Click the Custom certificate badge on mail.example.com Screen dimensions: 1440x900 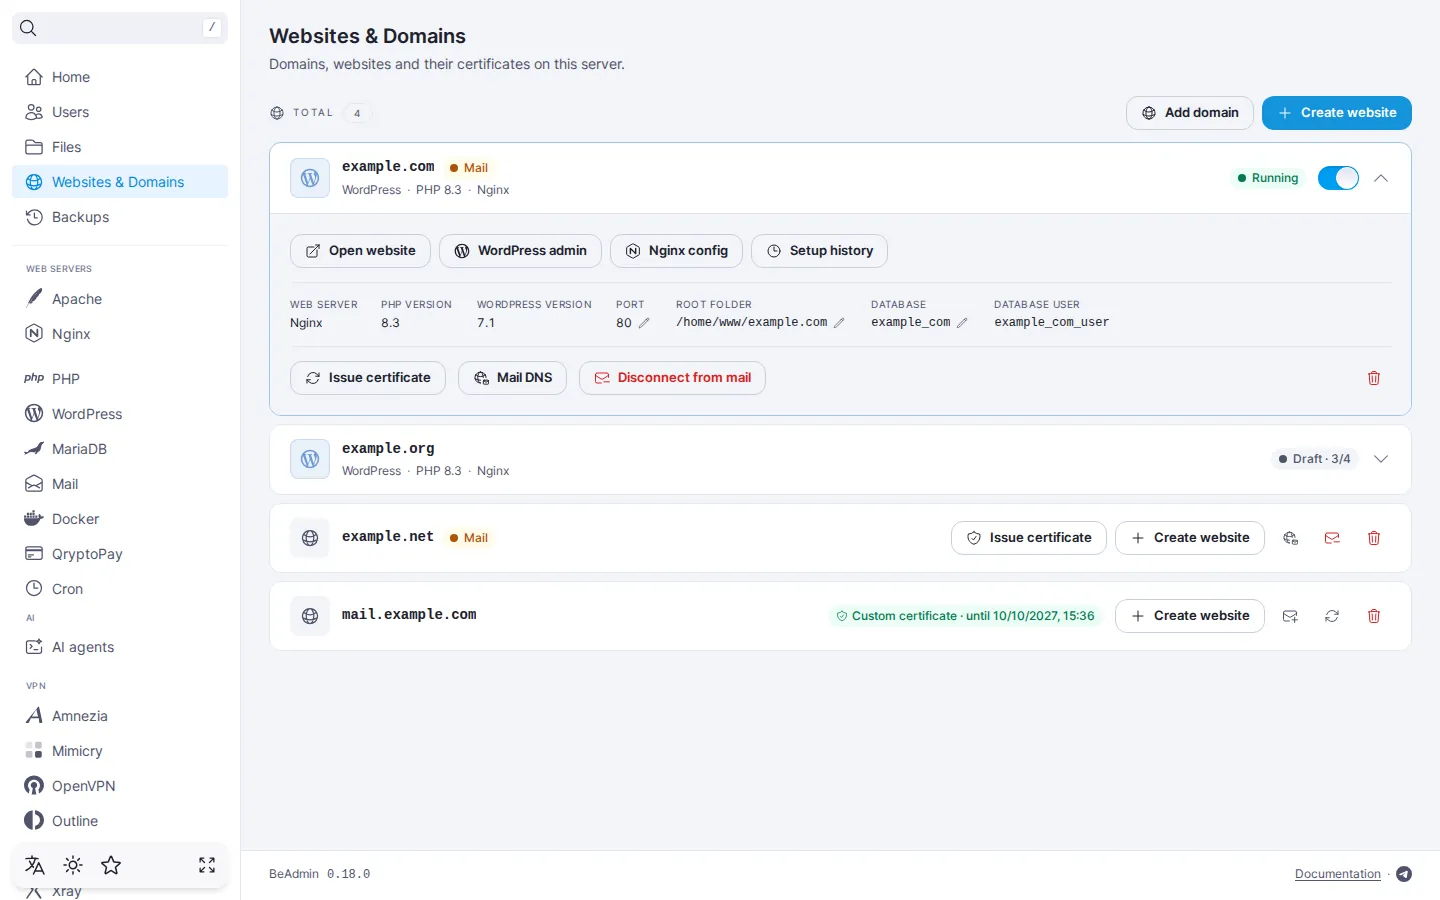click(965, 616)
